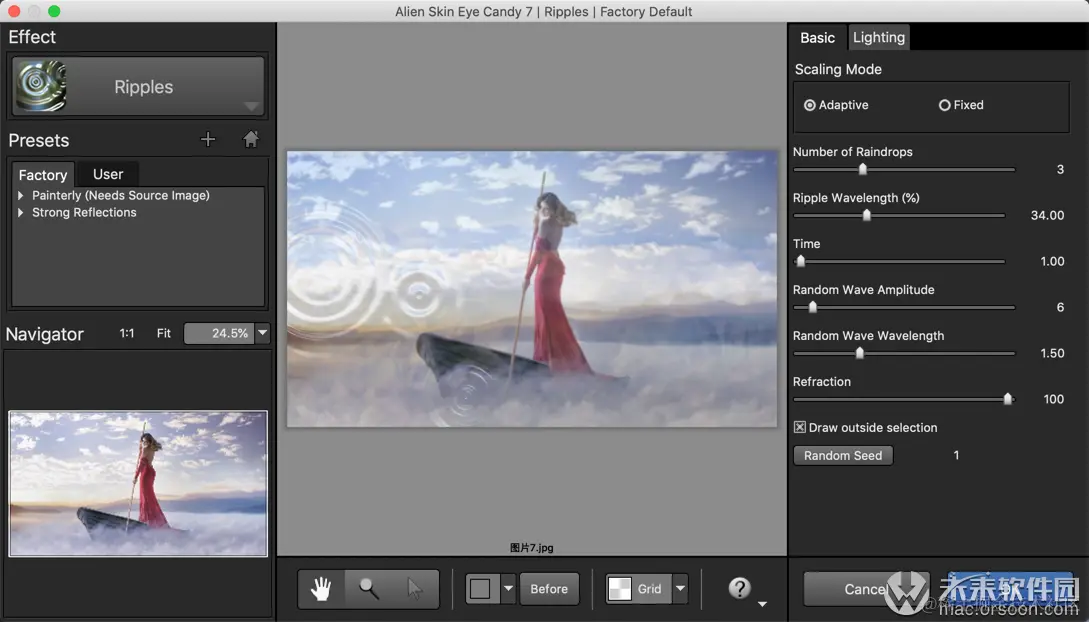Click the Number of Raindrops value 3
This screenshot has width=1089, height=622.
click(1060, 169)
